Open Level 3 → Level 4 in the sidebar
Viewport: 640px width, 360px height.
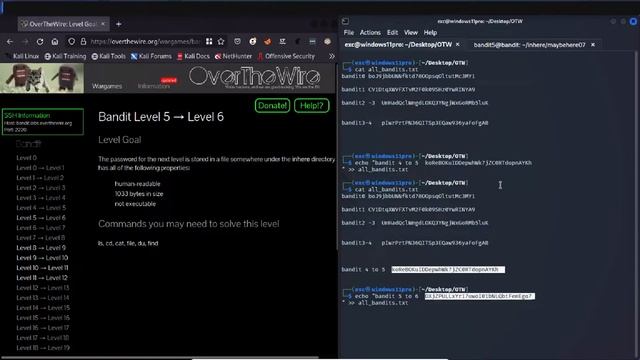pyautogui.click(x=41, y=198)
